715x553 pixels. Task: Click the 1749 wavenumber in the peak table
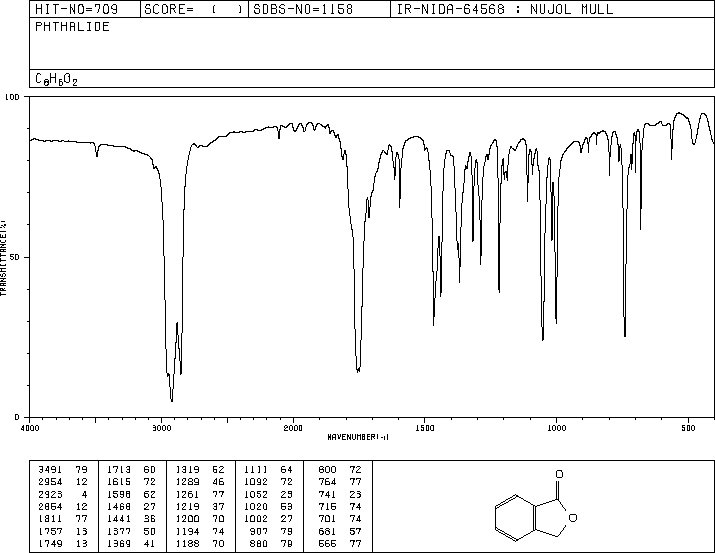(50, 543)
